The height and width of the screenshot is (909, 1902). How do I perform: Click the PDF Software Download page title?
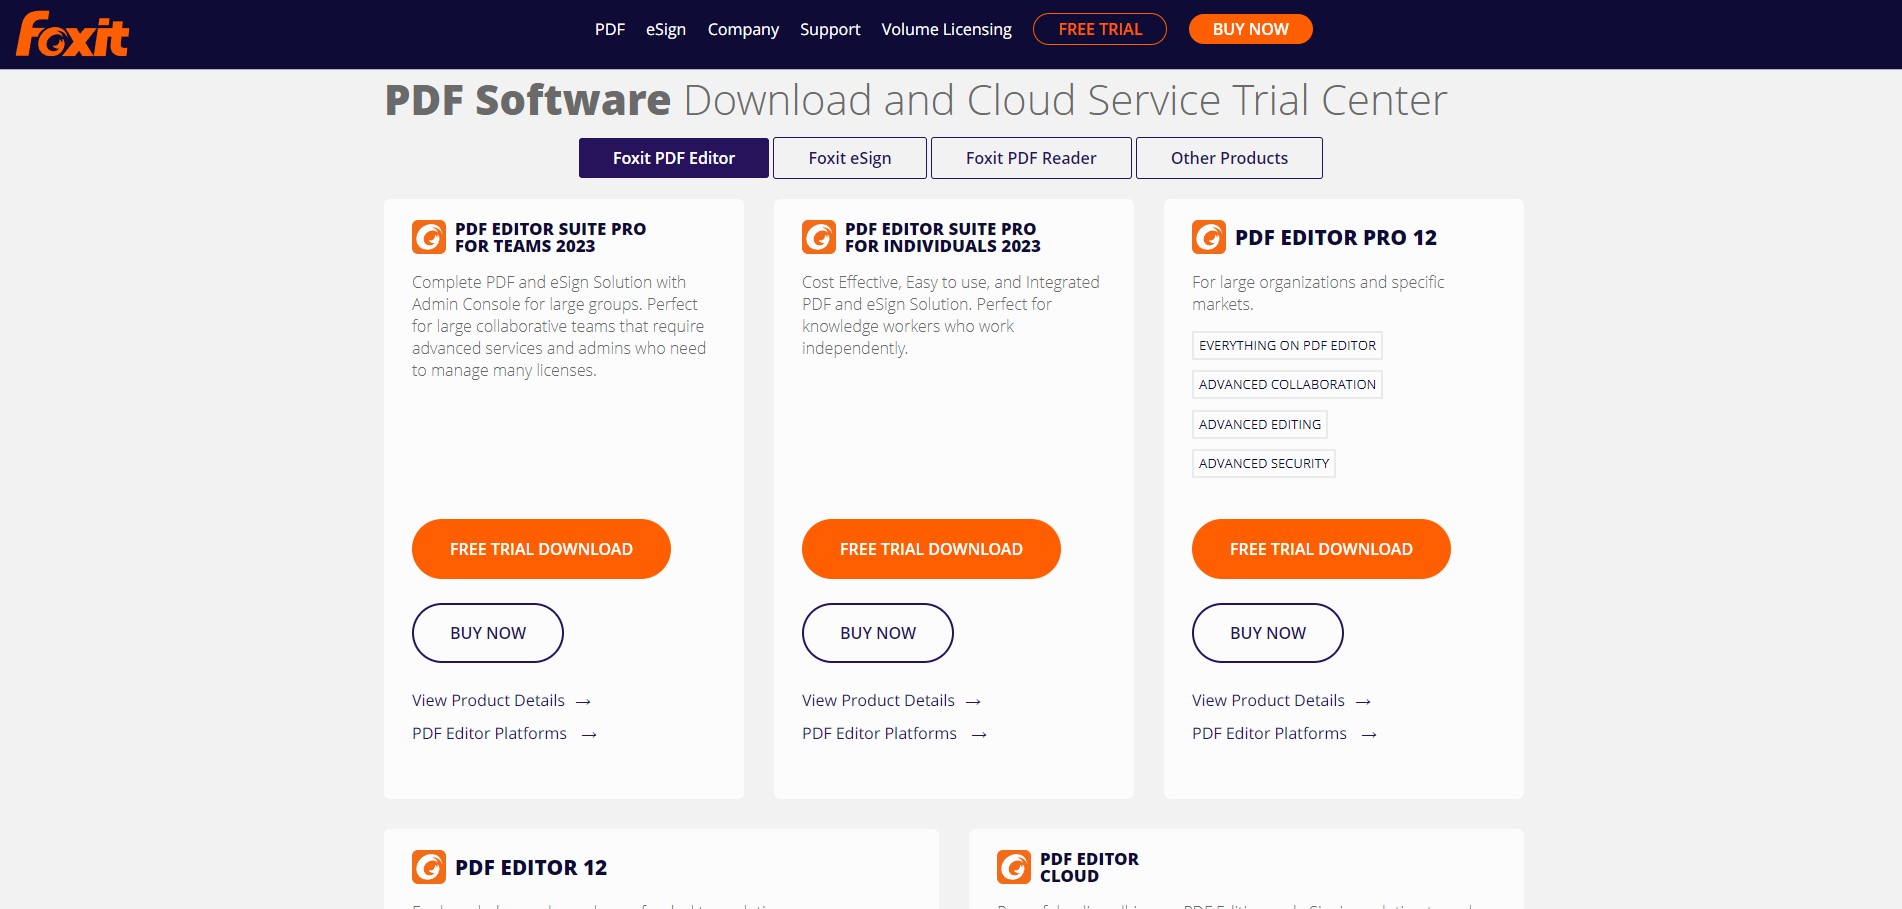(916, 100)
